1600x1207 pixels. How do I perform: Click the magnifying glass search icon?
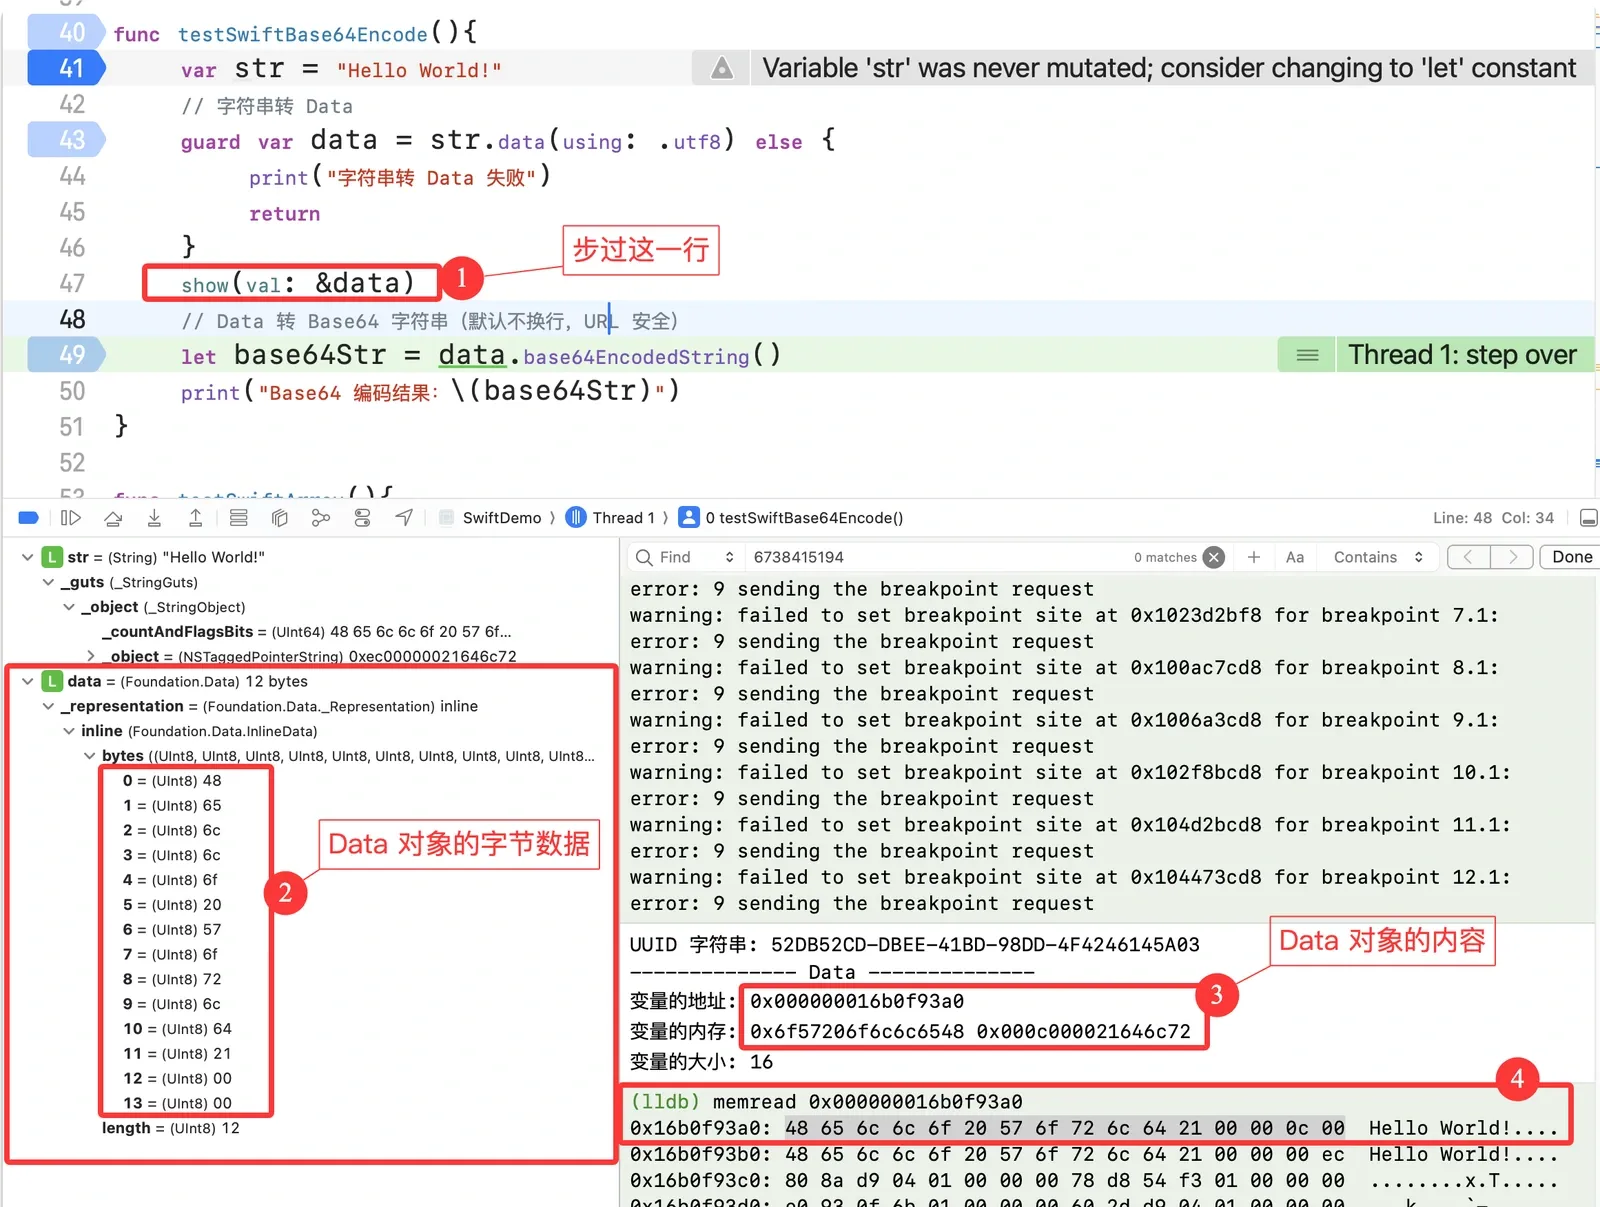(645, 557)
